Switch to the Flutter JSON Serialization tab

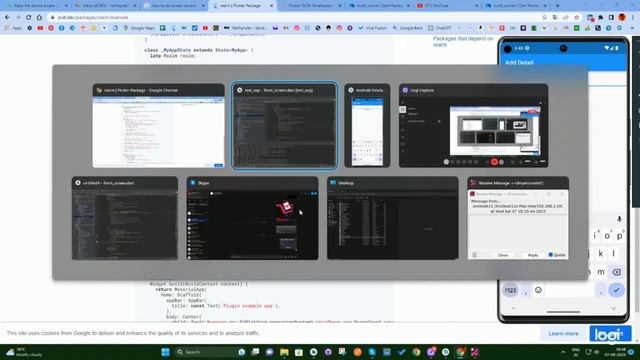click(310, 6)
